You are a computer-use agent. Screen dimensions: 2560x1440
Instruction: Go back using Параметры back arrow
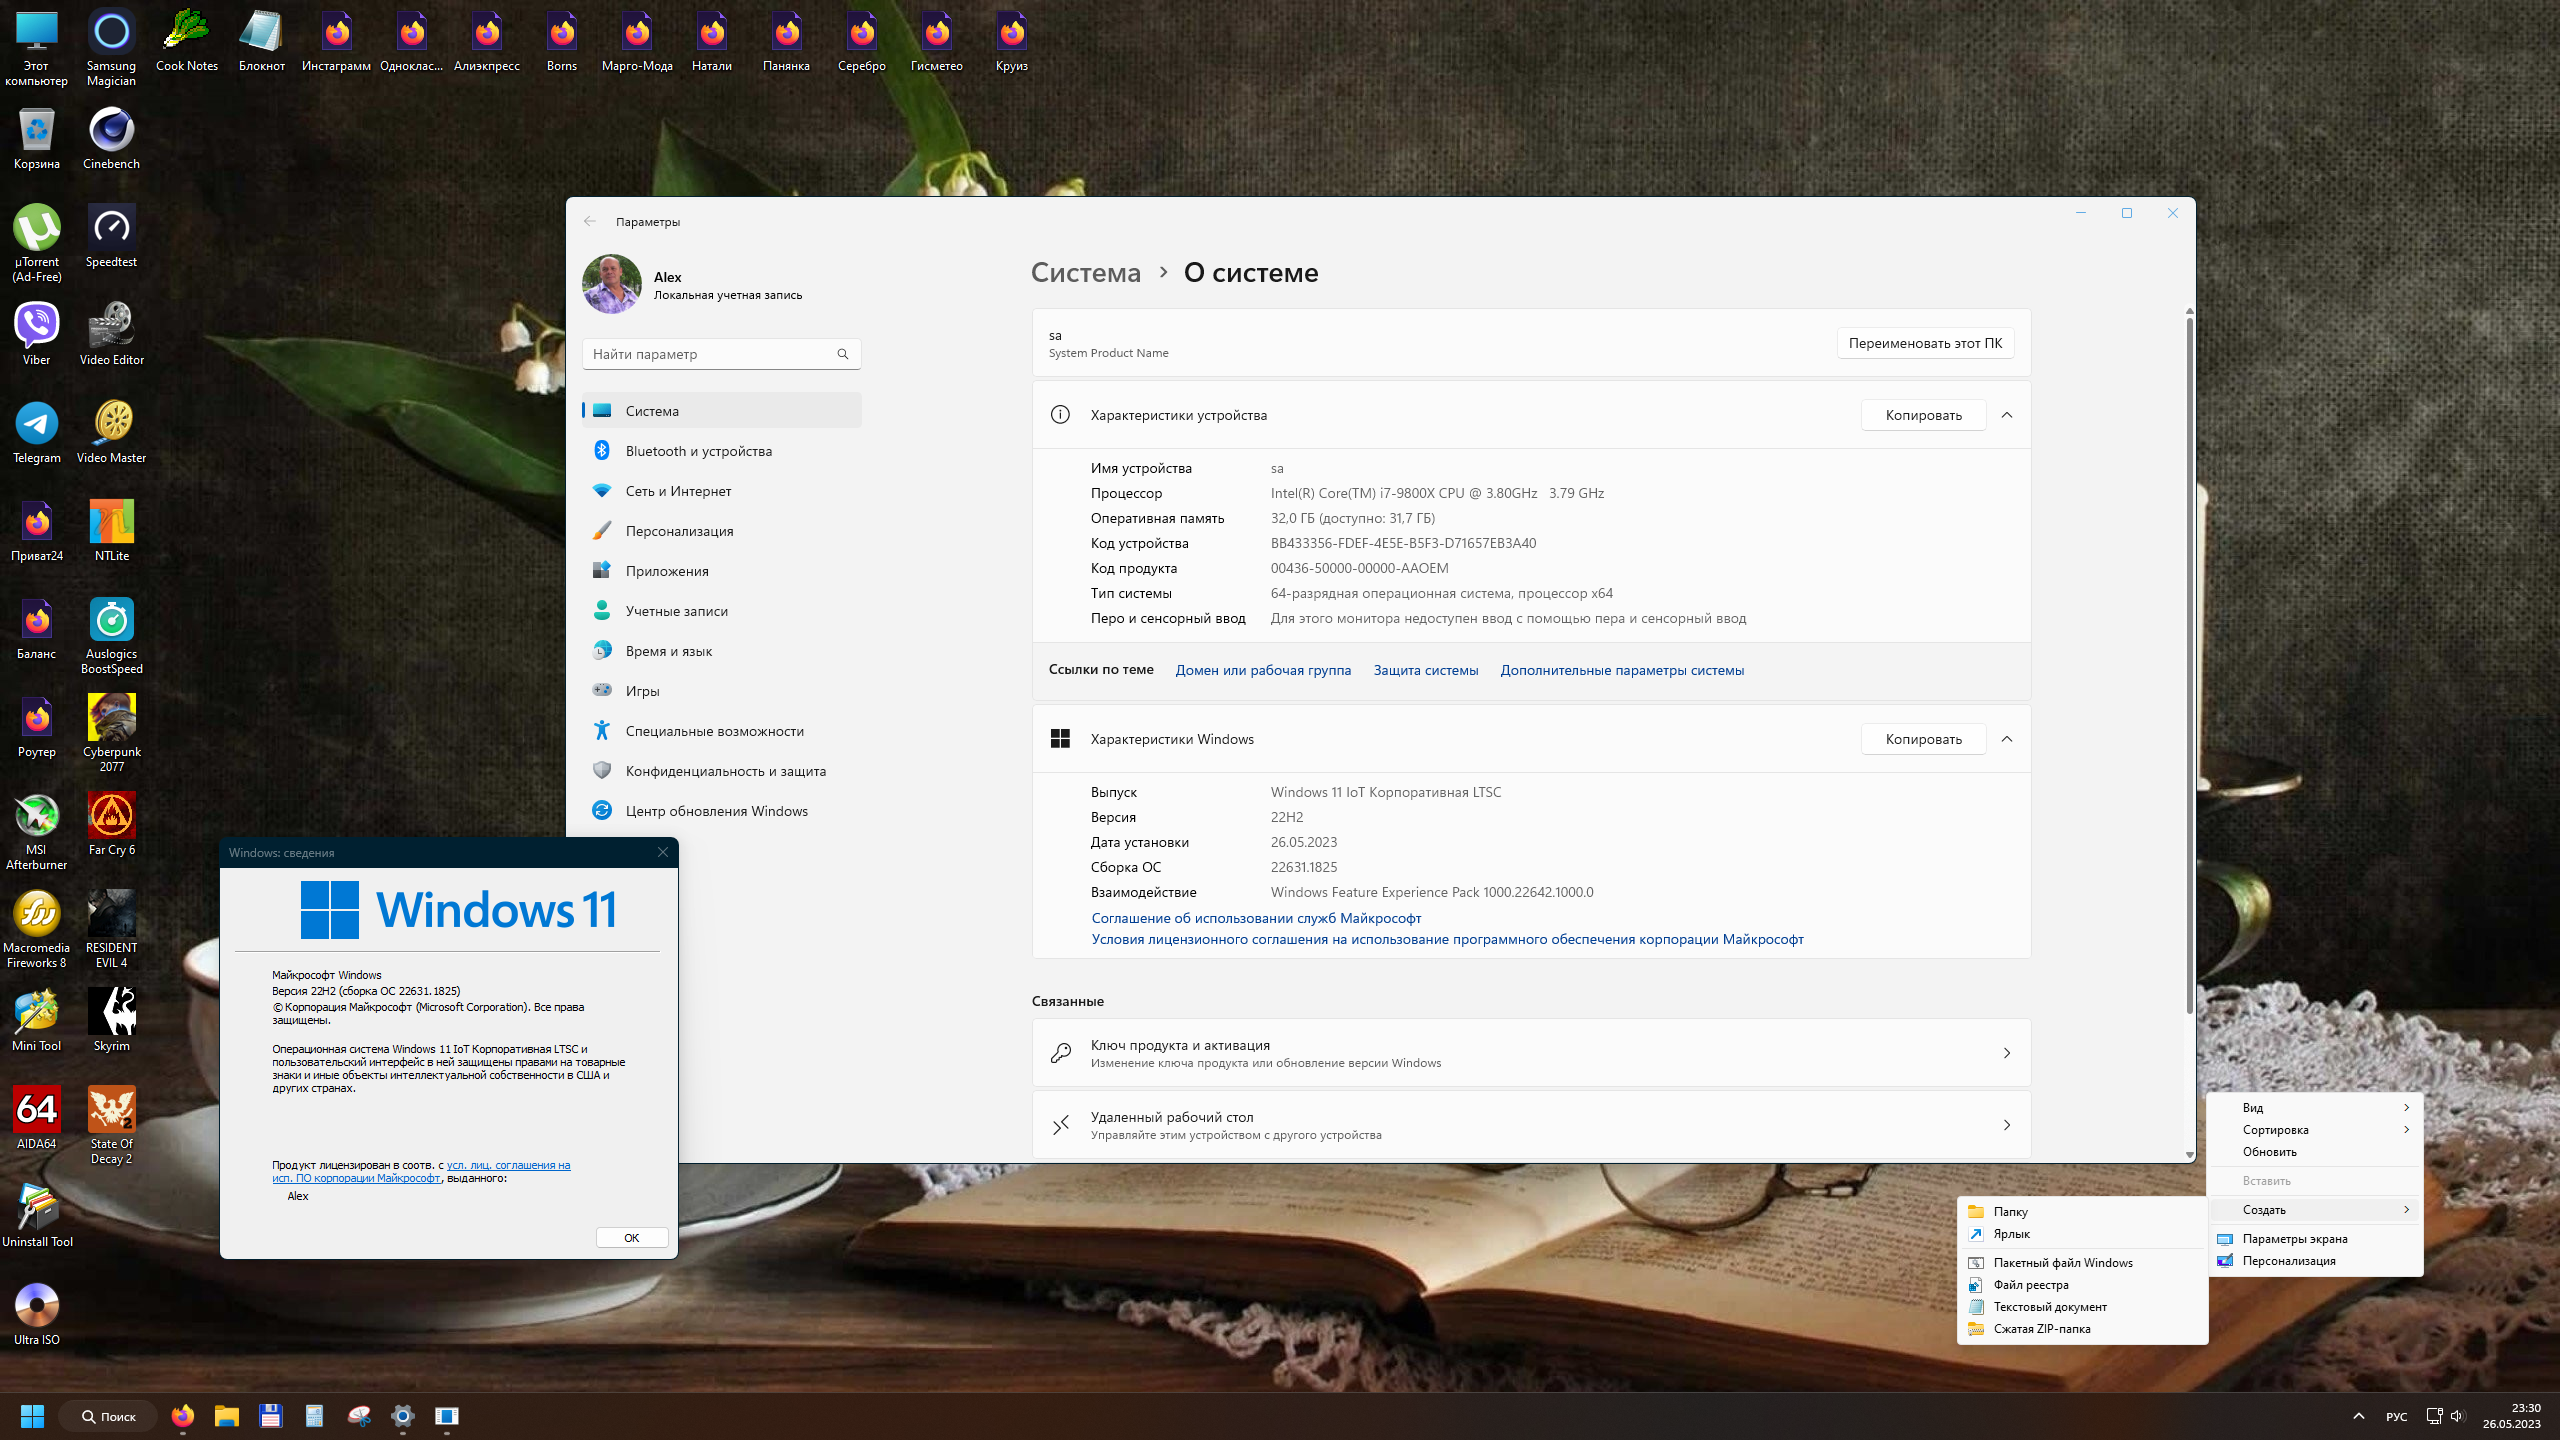590,222
